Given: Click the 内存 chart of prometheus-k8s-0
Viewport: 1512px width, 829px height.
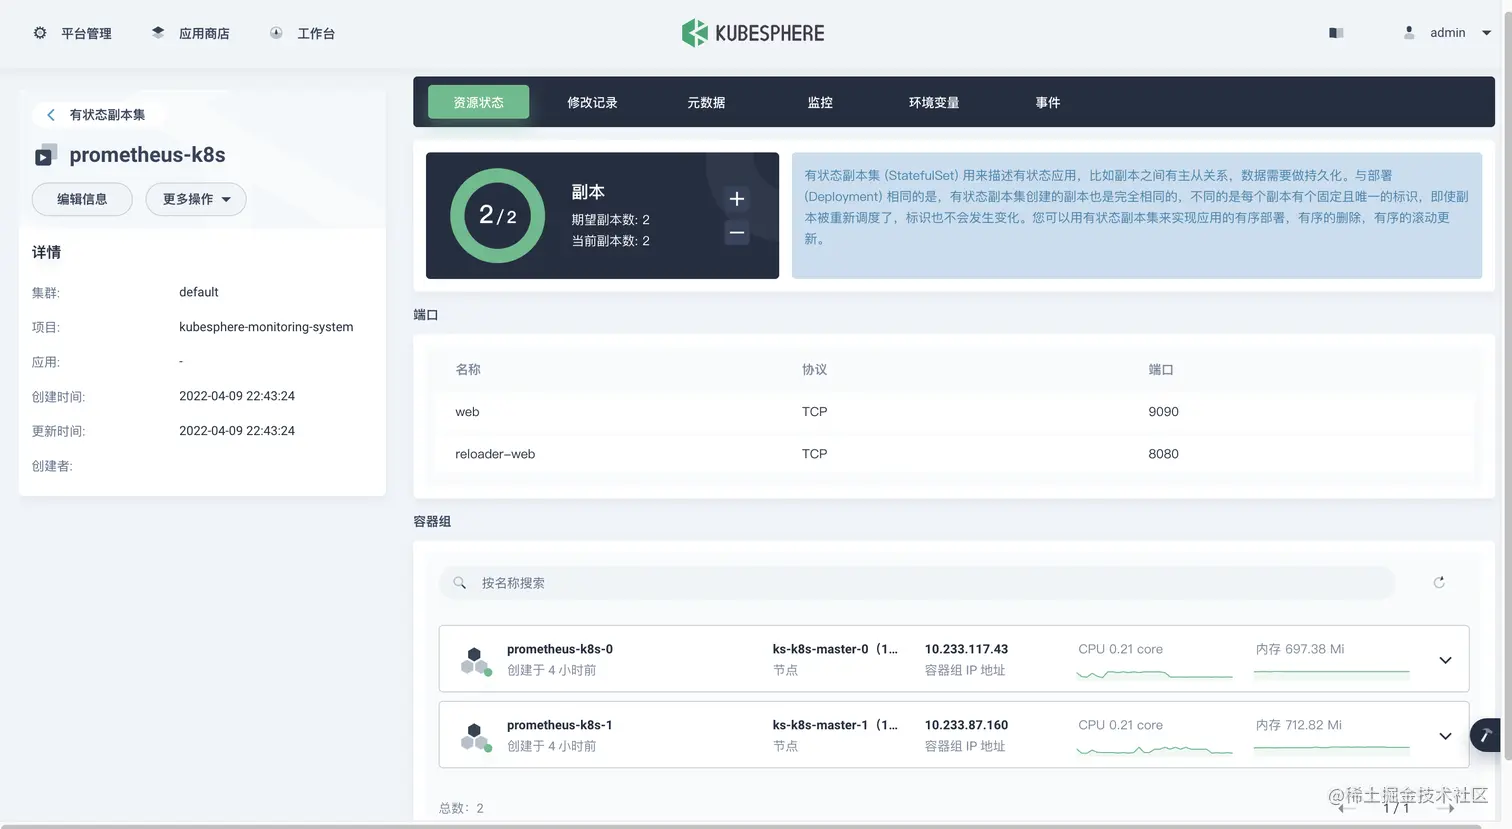Looking at the screenshot, I should coord(1331,673).
